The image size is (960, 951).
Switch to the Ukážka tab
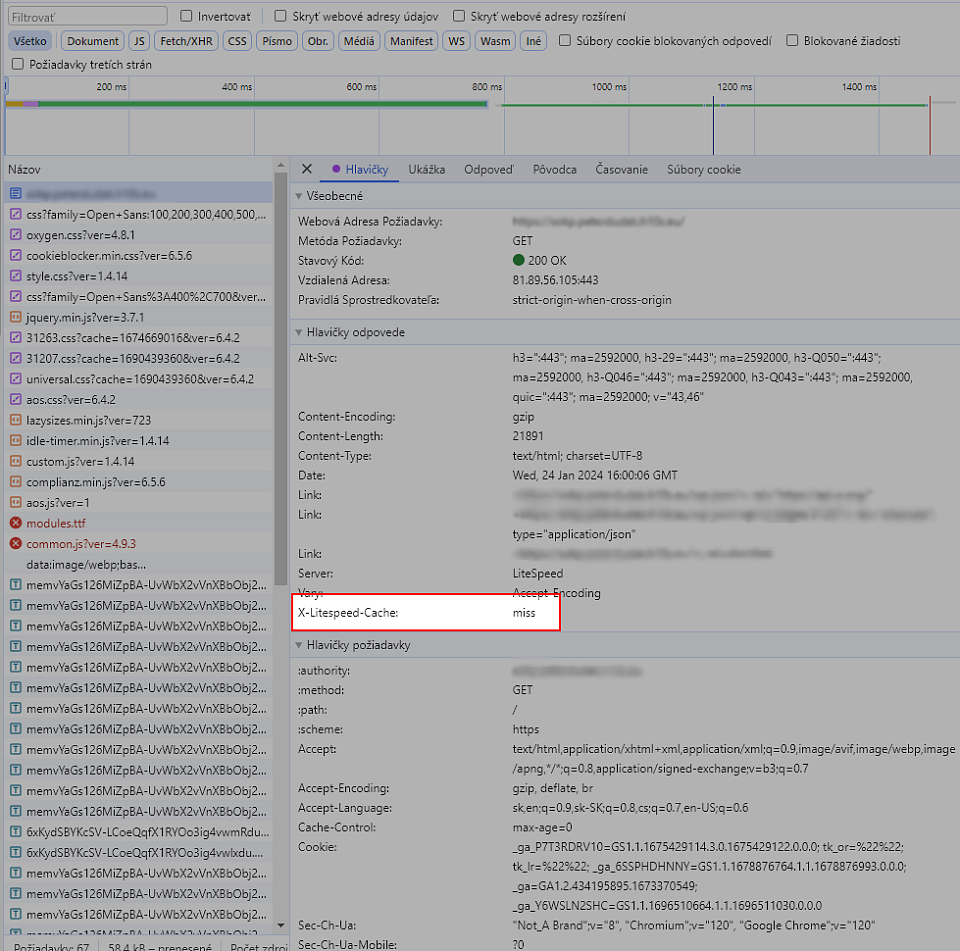click(427, 170)
